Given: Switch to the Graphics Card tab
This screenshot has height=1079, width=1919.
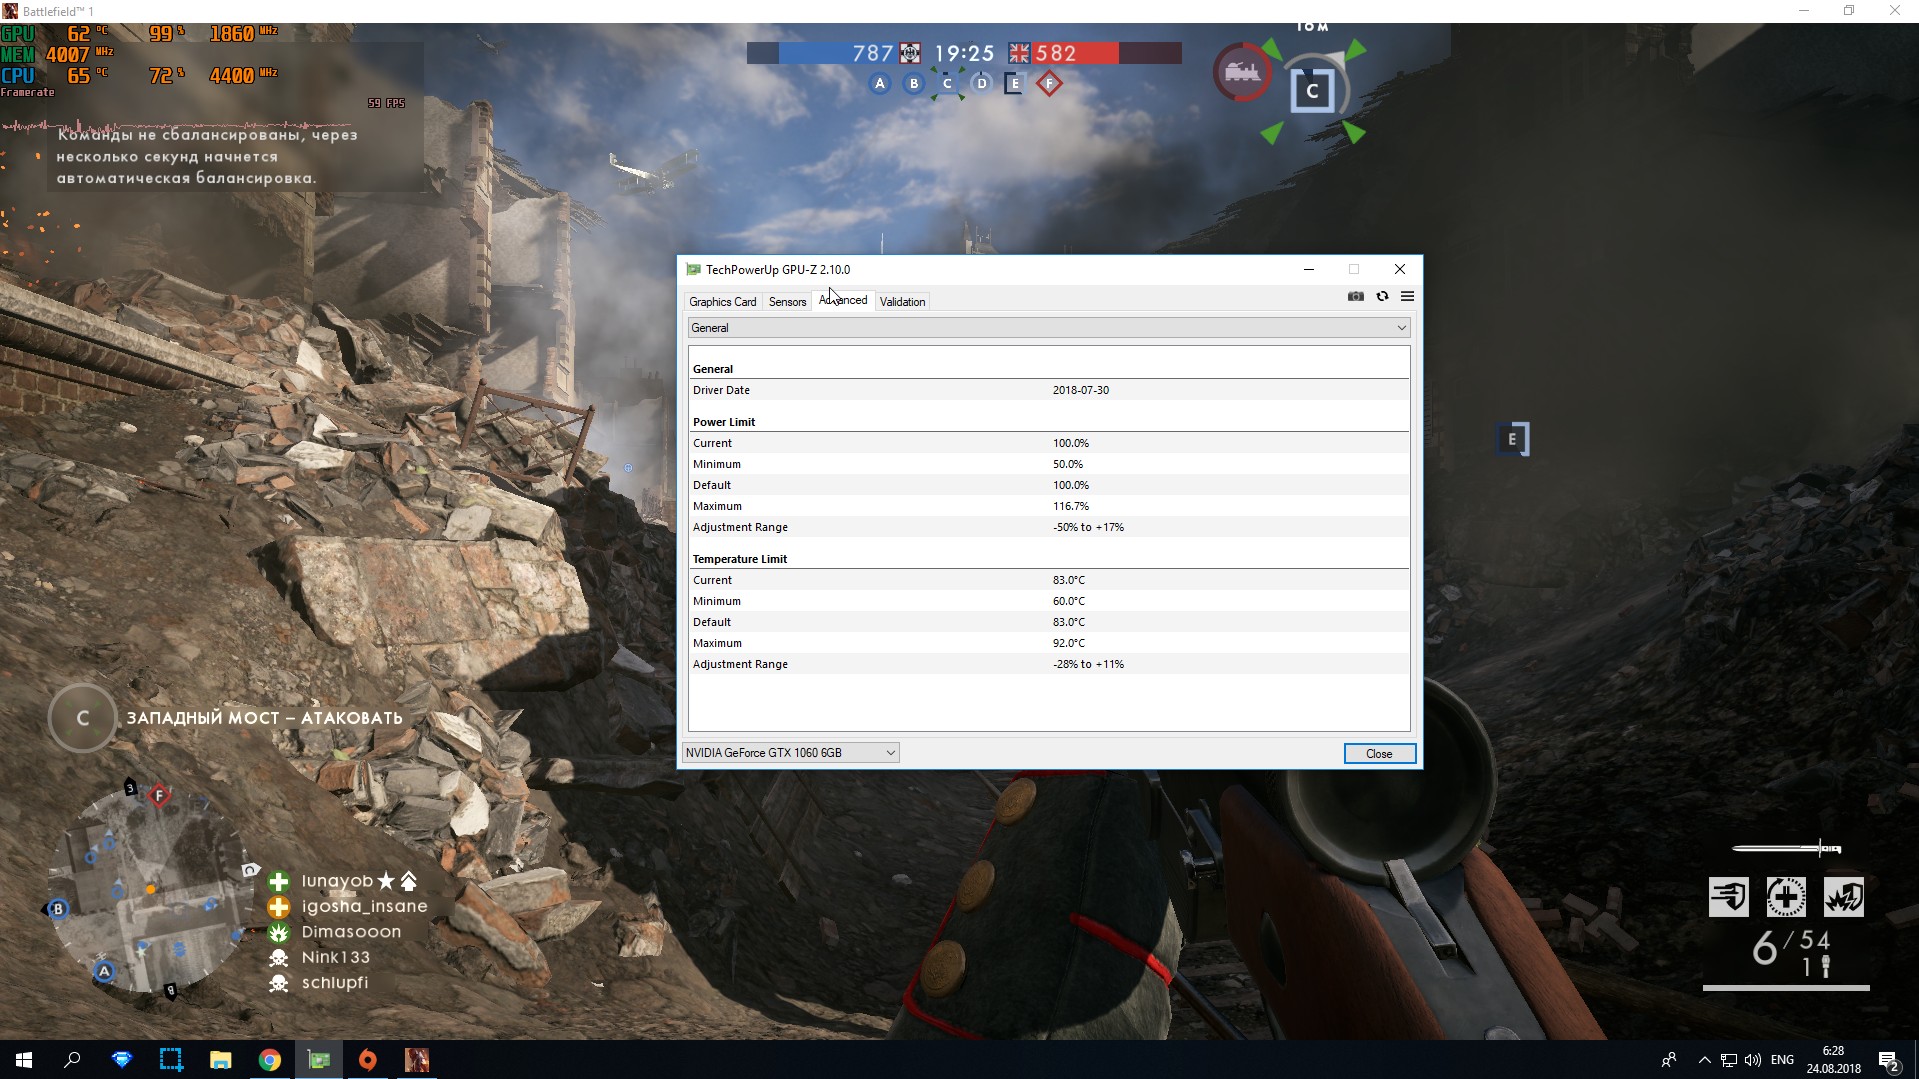Looking at the screenshot, I should (x=722, y=302).
